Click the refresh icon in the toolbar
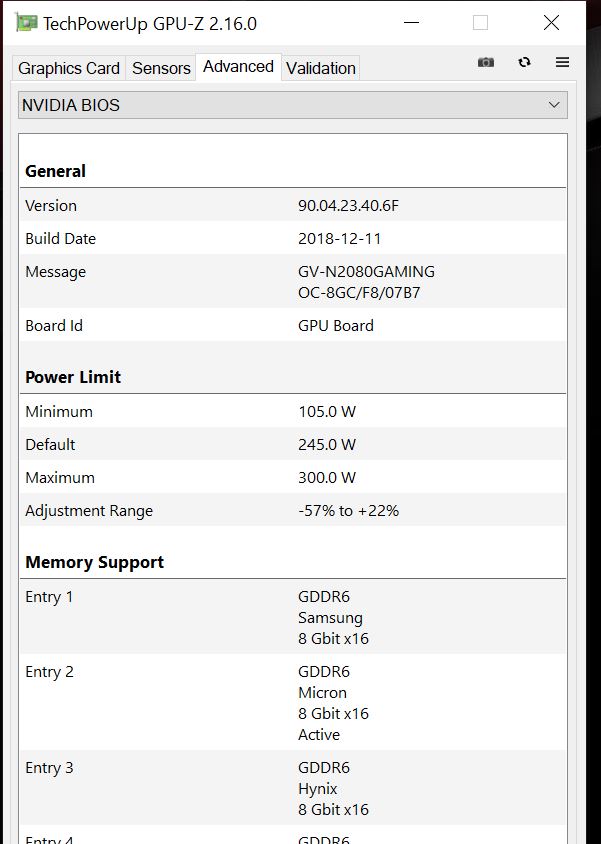 [x=524, y=62]
